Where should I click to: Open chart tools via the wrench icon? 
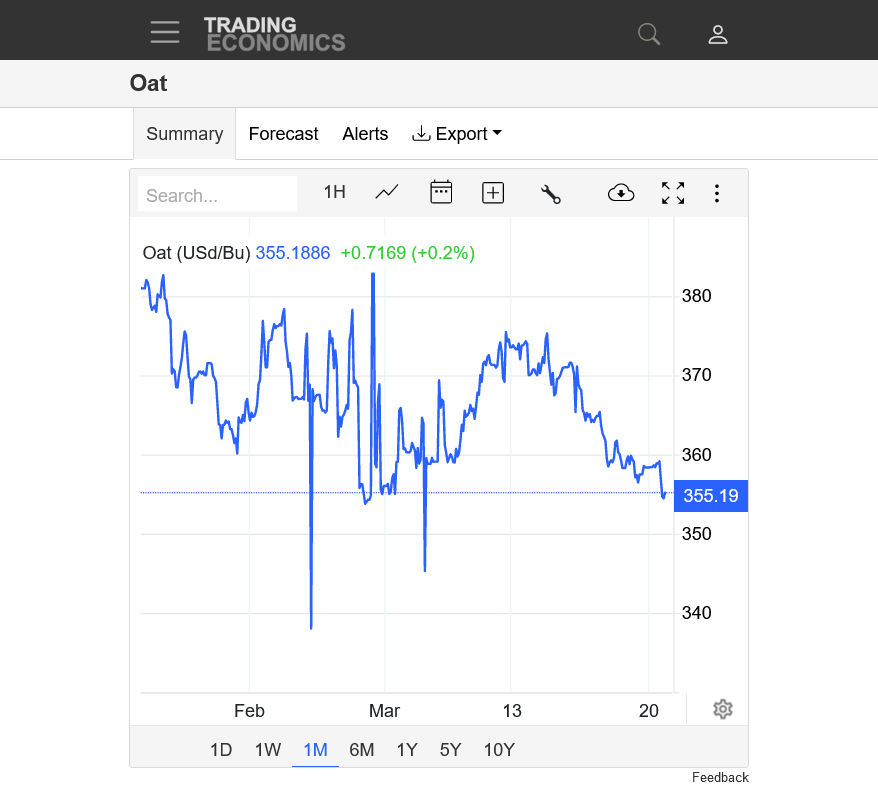(550, 194)
